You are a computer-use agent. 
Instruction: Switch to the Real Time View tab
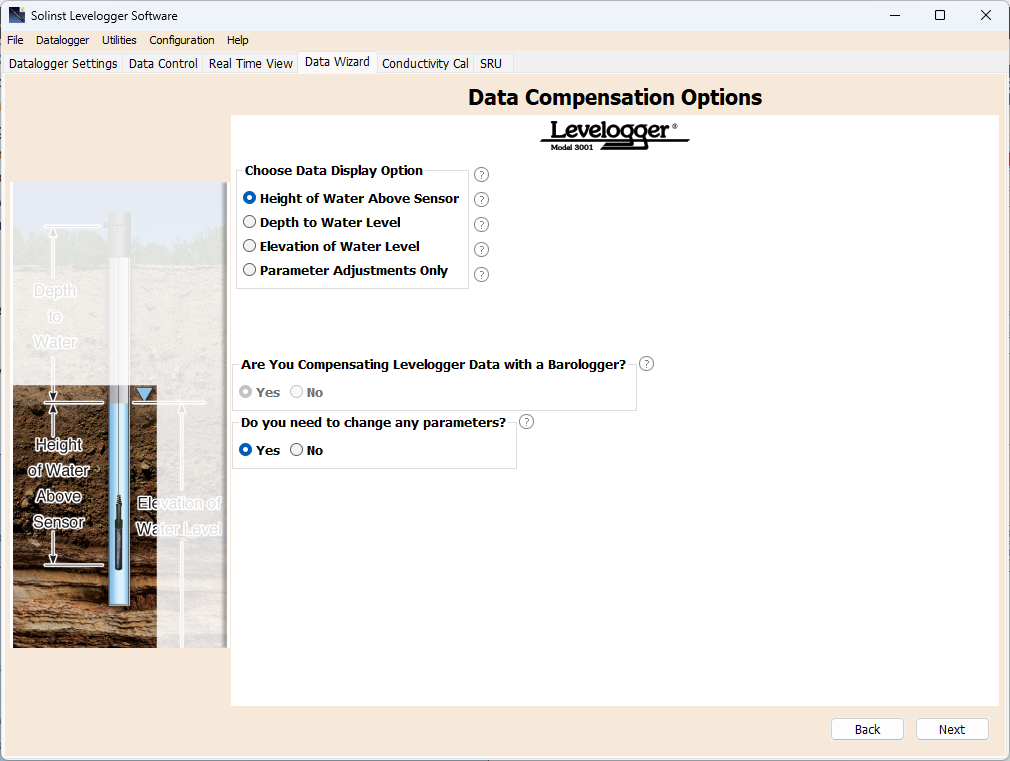point(250,63)
